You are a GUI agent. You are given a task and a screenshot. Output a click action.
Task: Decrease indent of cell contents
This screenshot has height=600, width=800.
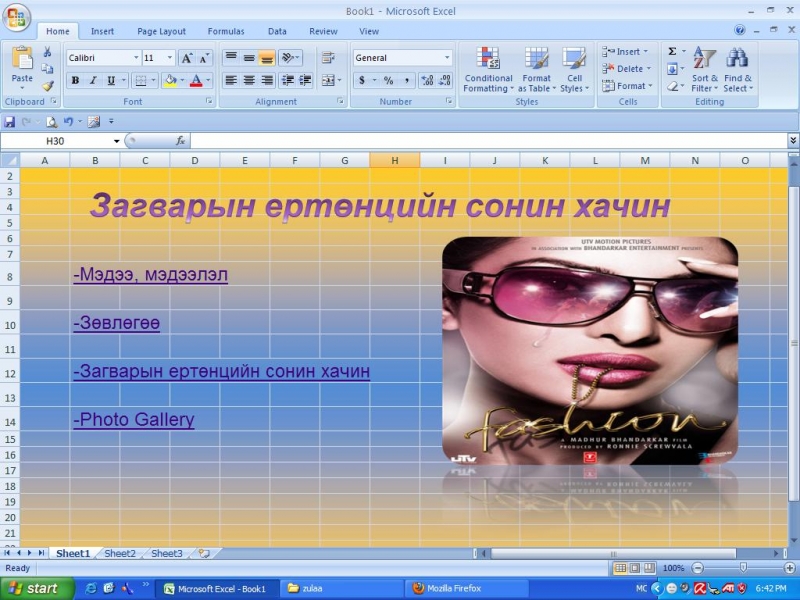click(x=288, y=81)
